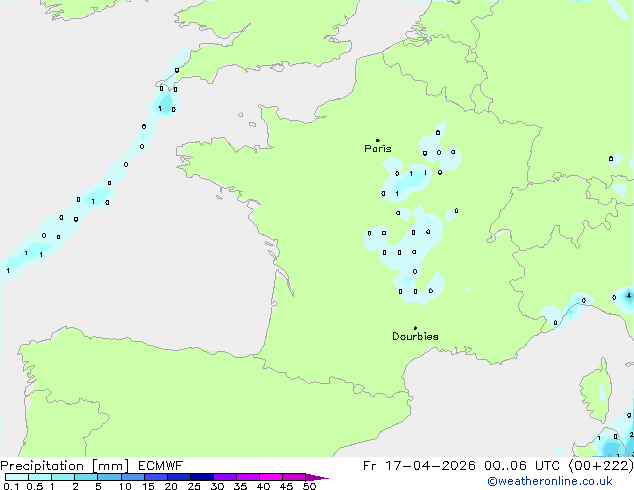Click the legend scale label '0.5'
This screenshot has height=490, width=634.
[x=34, y=486]
